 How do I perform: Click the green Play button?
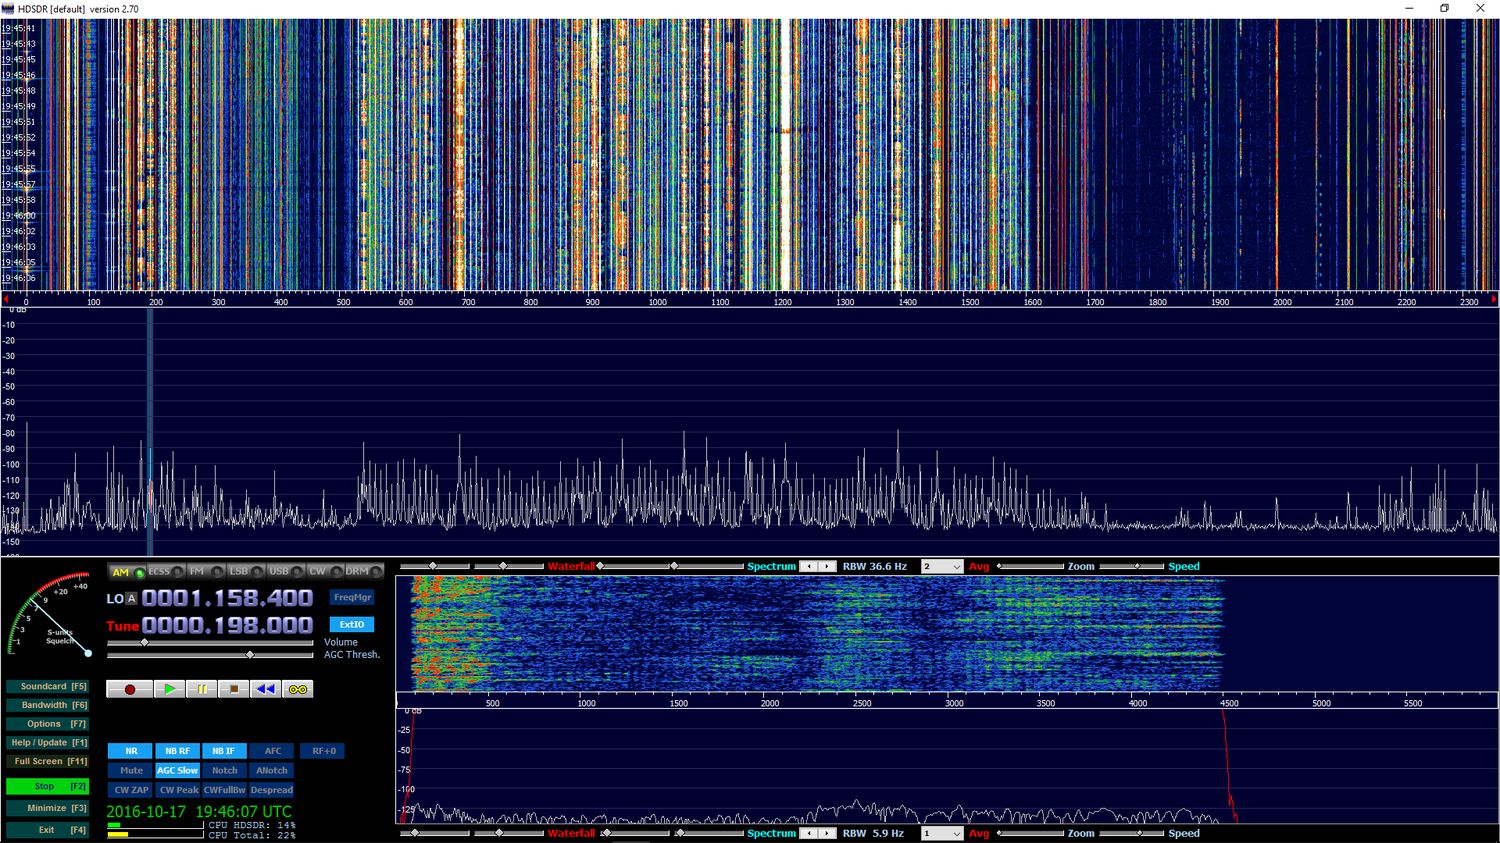[x=169, y=689]
